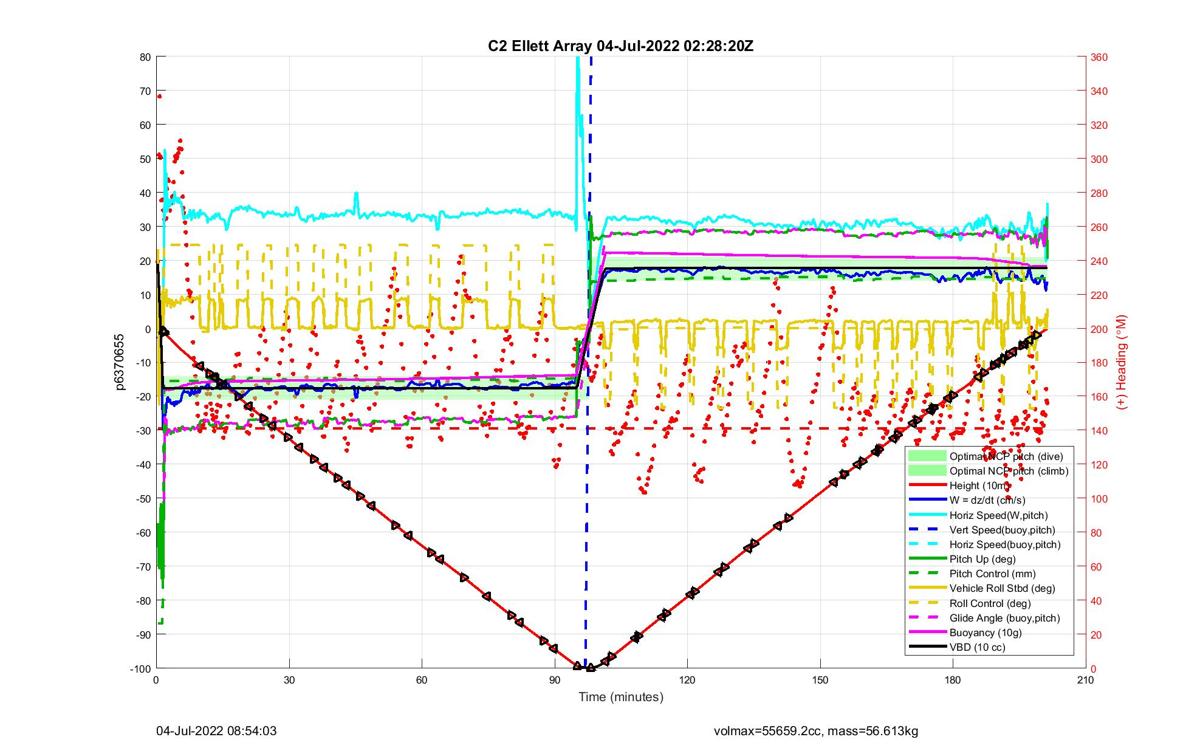
Task: Click the black line sample beside 'VBD (10 cc)'
Action: click(926, 648)
